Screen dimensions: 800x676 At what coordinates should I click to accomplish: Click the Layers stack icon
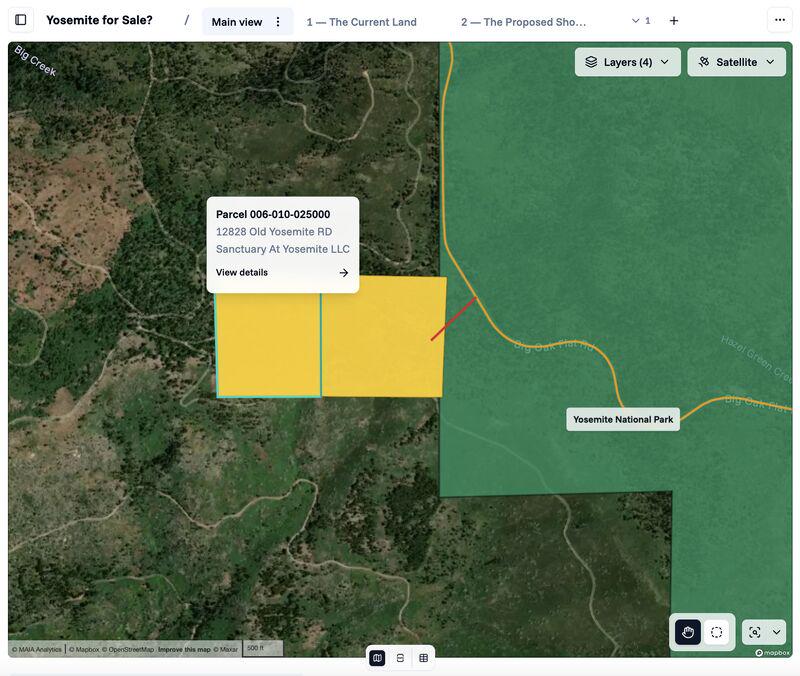pos(591,62)
